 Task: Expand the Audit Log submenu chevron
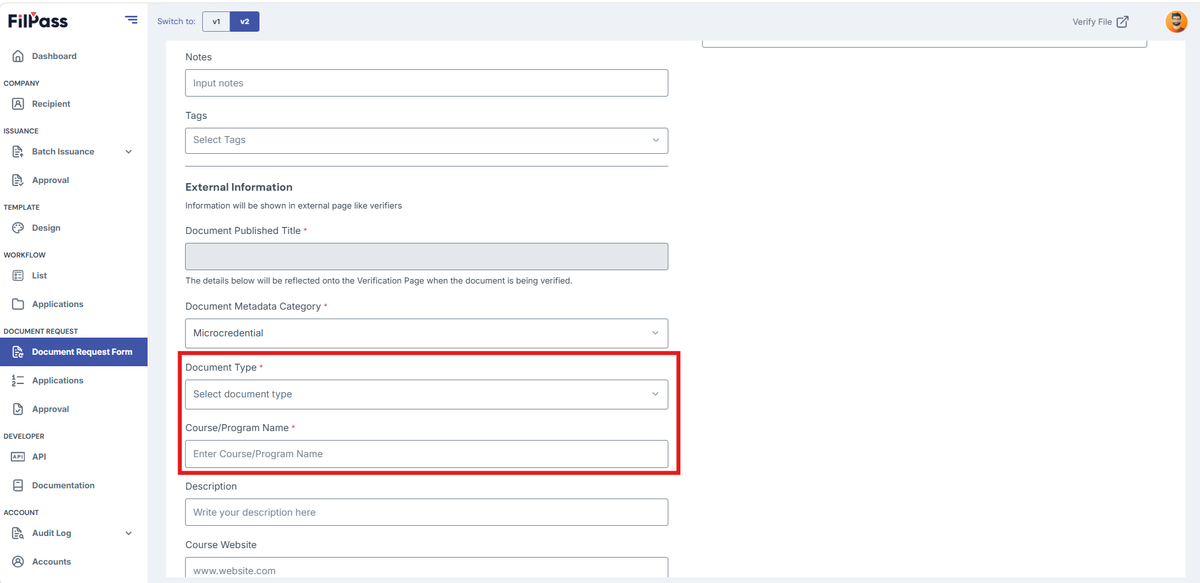click(x=128, y=533)
